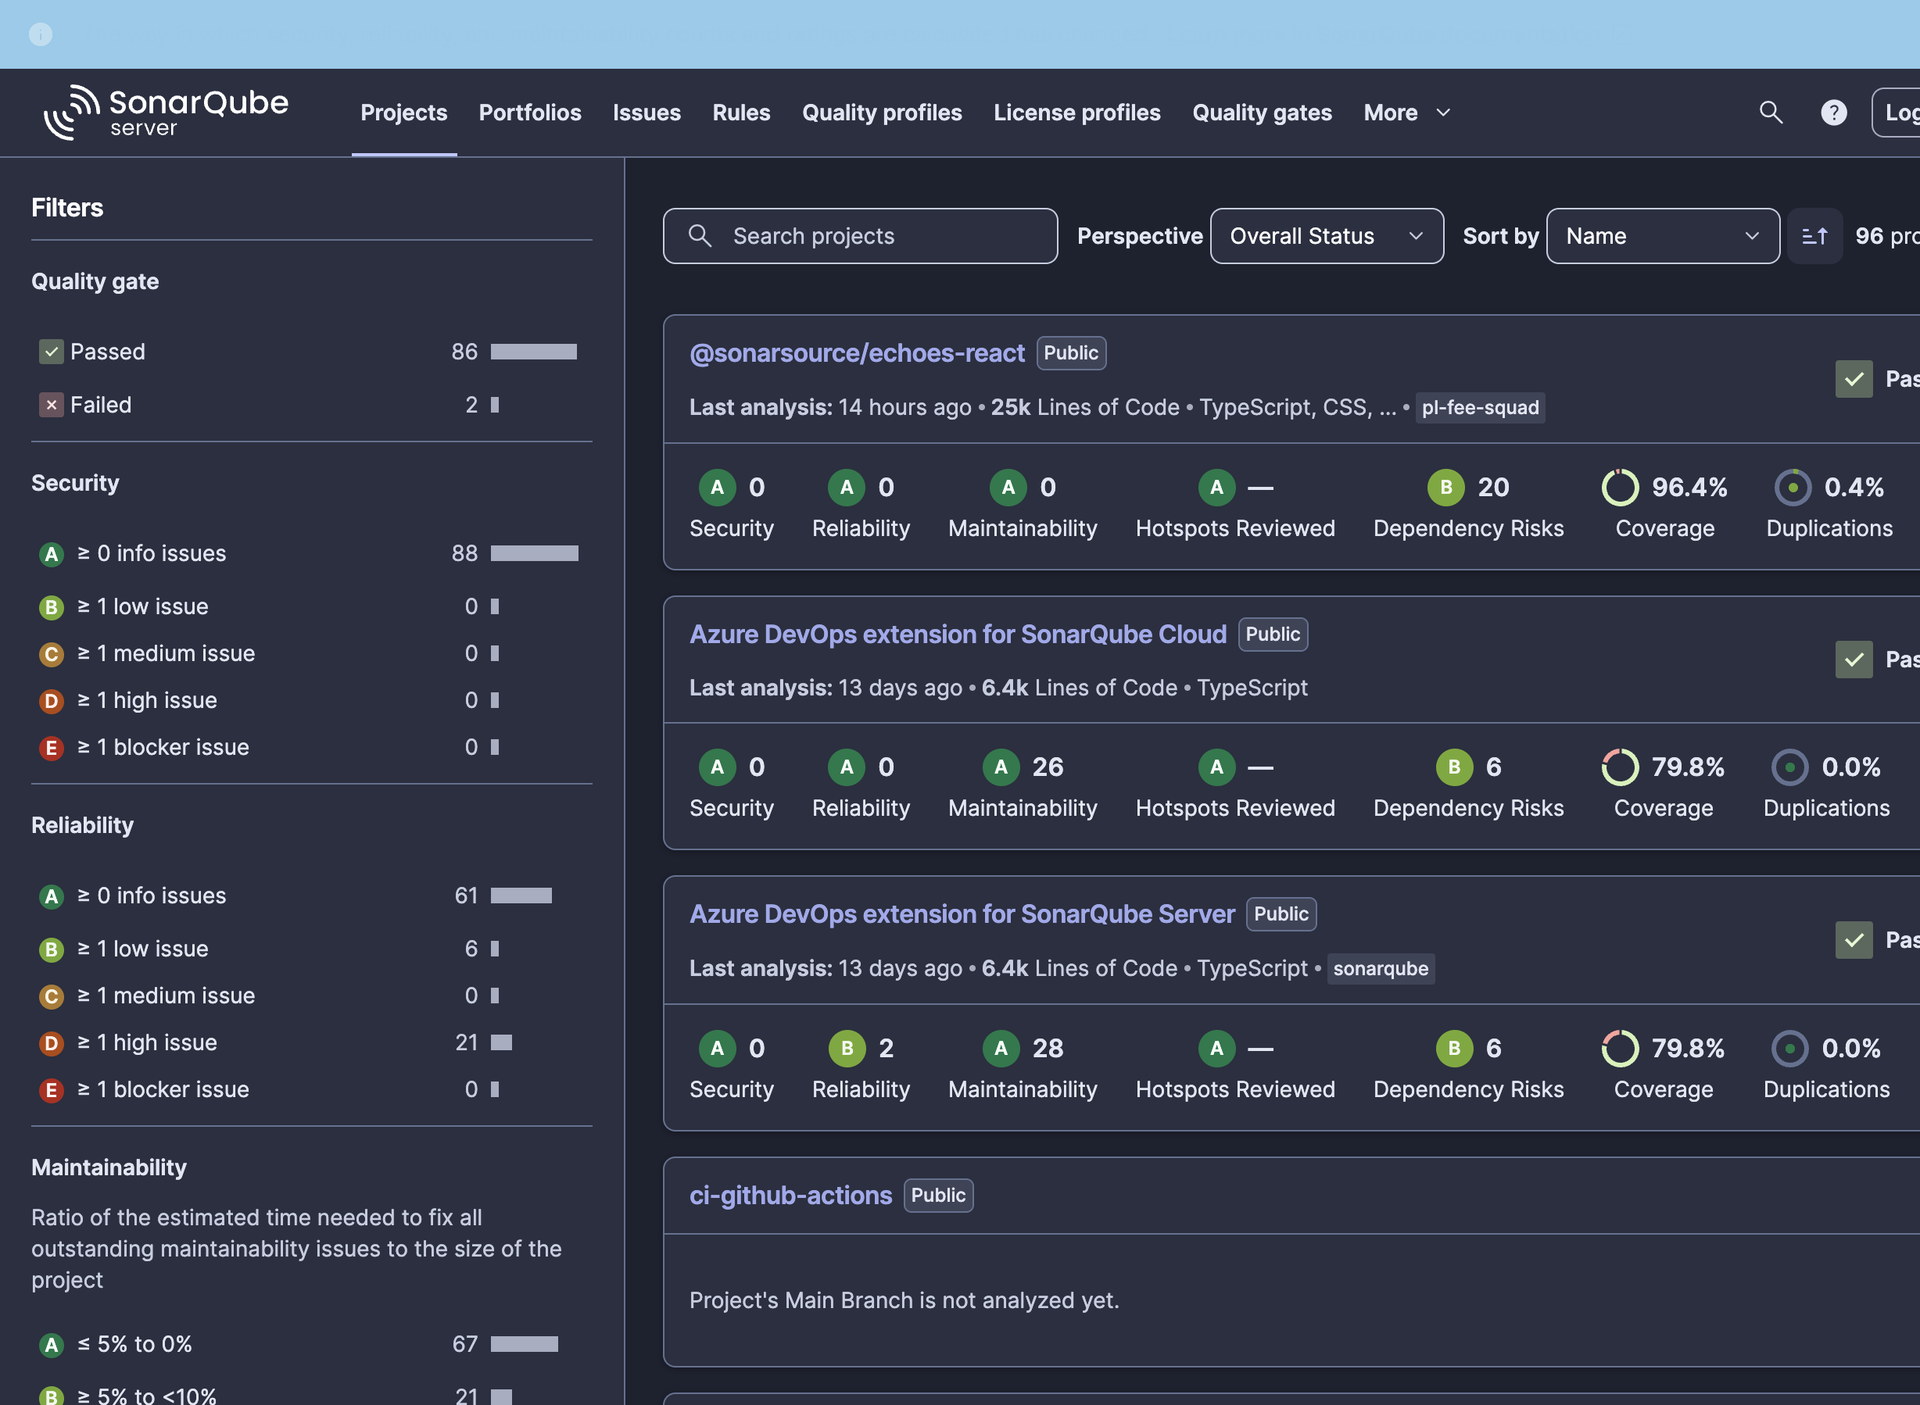Click passed checkmark for Azure DevOps Server project

[x=1854, y=940]
